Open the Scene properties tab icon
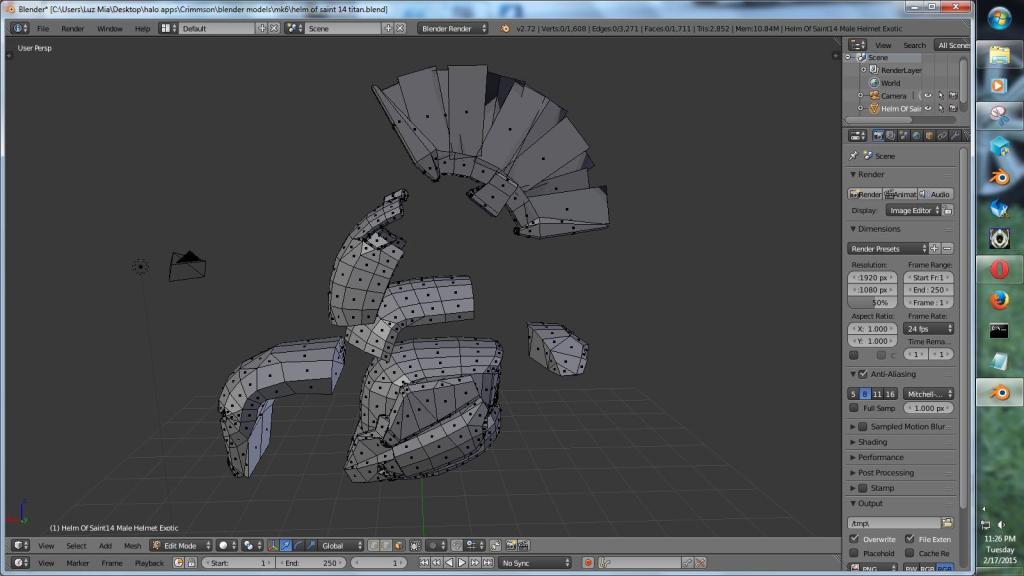Image resolution: width=1024 pixels, height=576 pixels. click(x=903, y=136)
